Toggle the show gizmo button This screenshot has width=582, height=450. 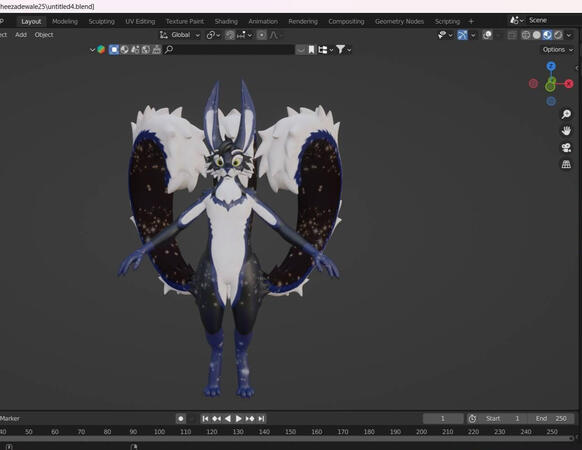462,35
